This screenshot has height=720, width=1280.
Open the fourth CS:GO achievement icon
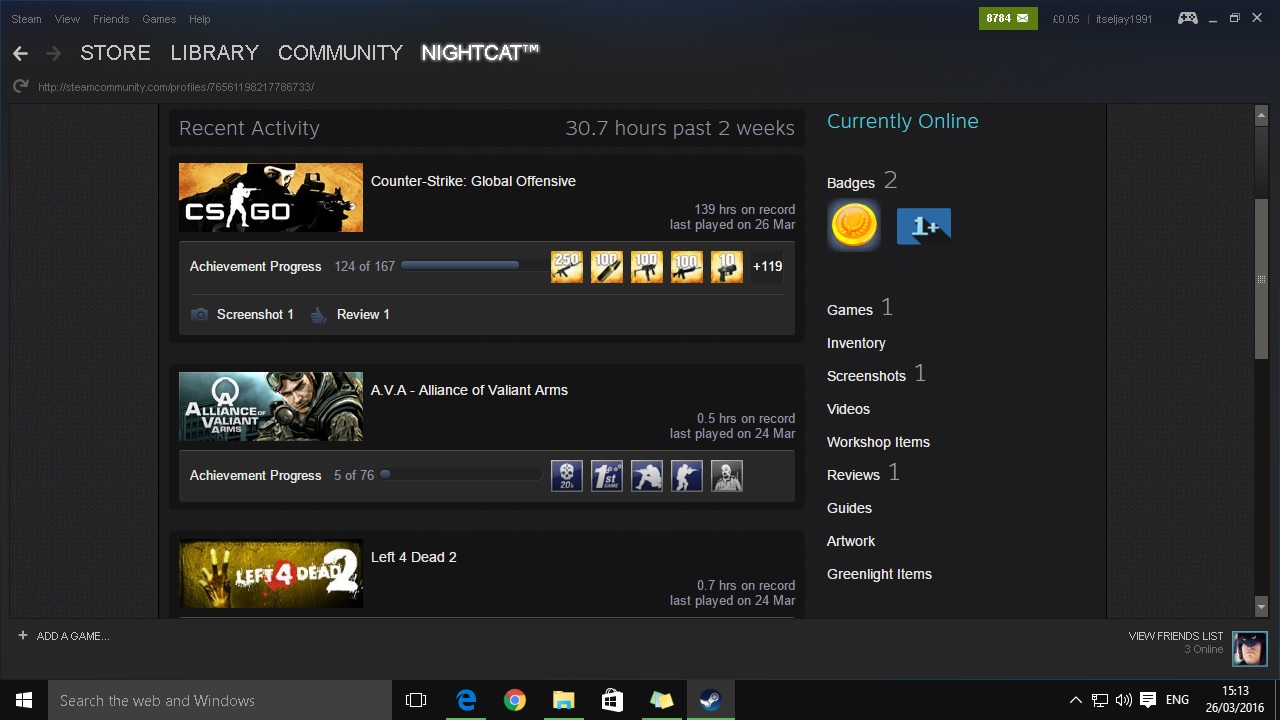[687, 267]
